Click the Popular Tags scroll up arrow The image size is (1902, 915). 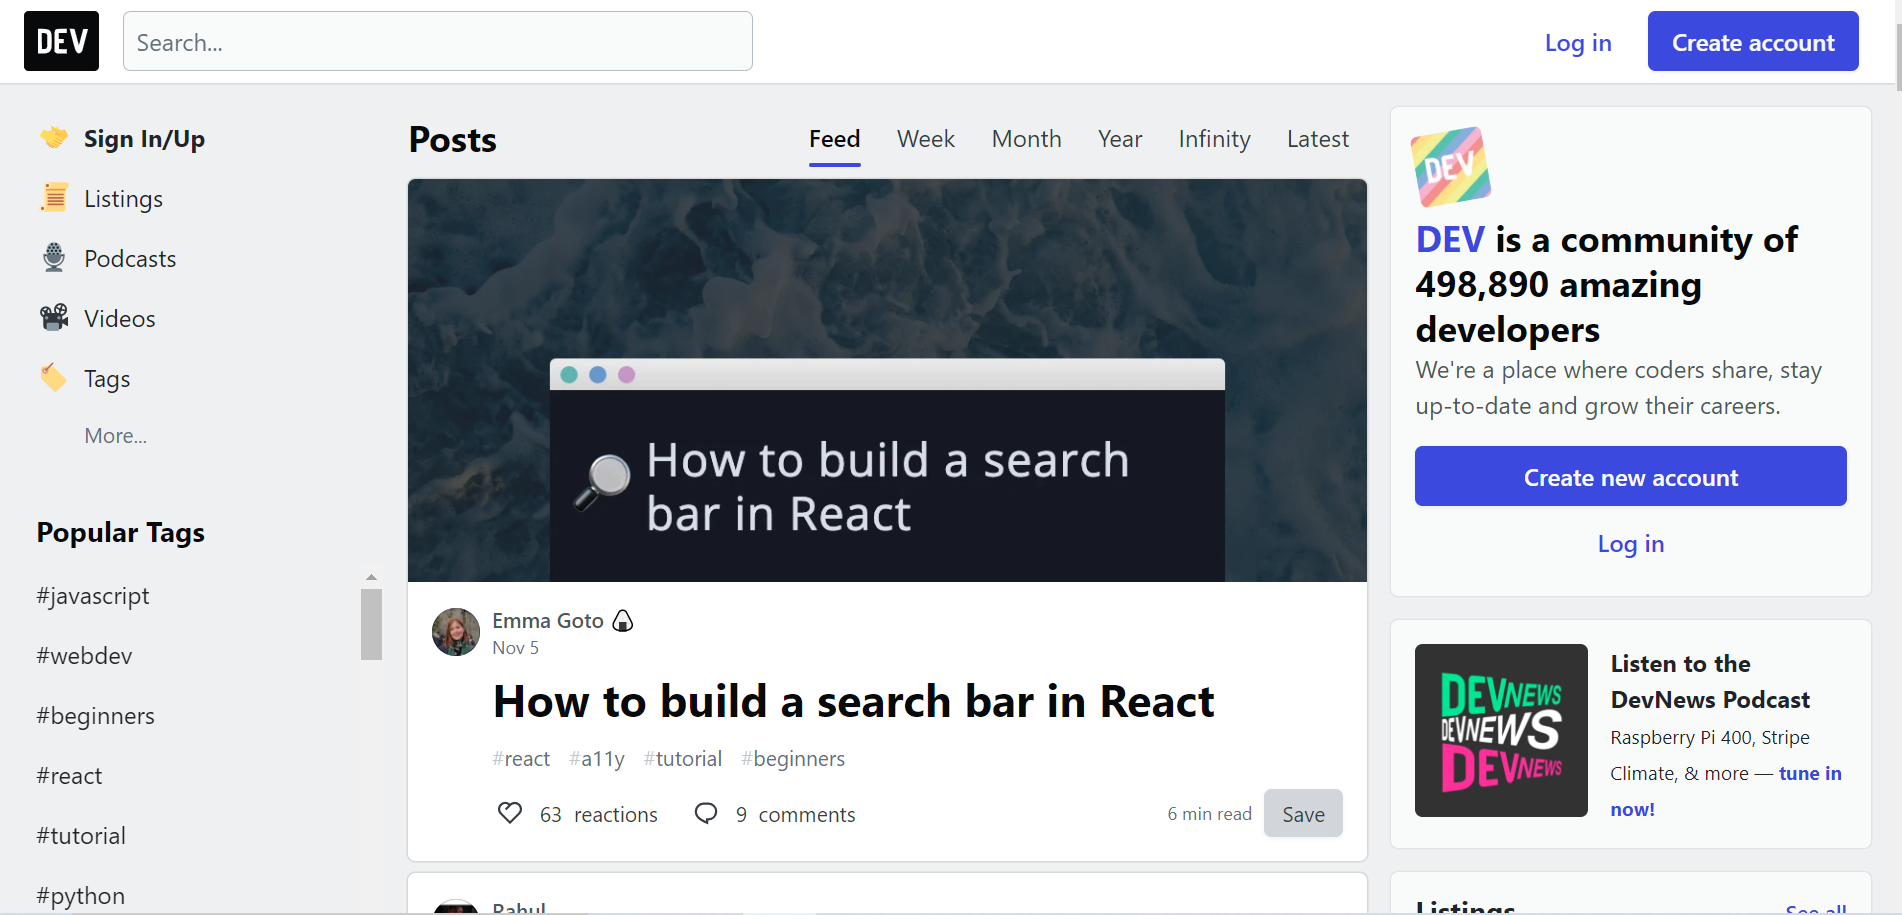click(371, 577)
